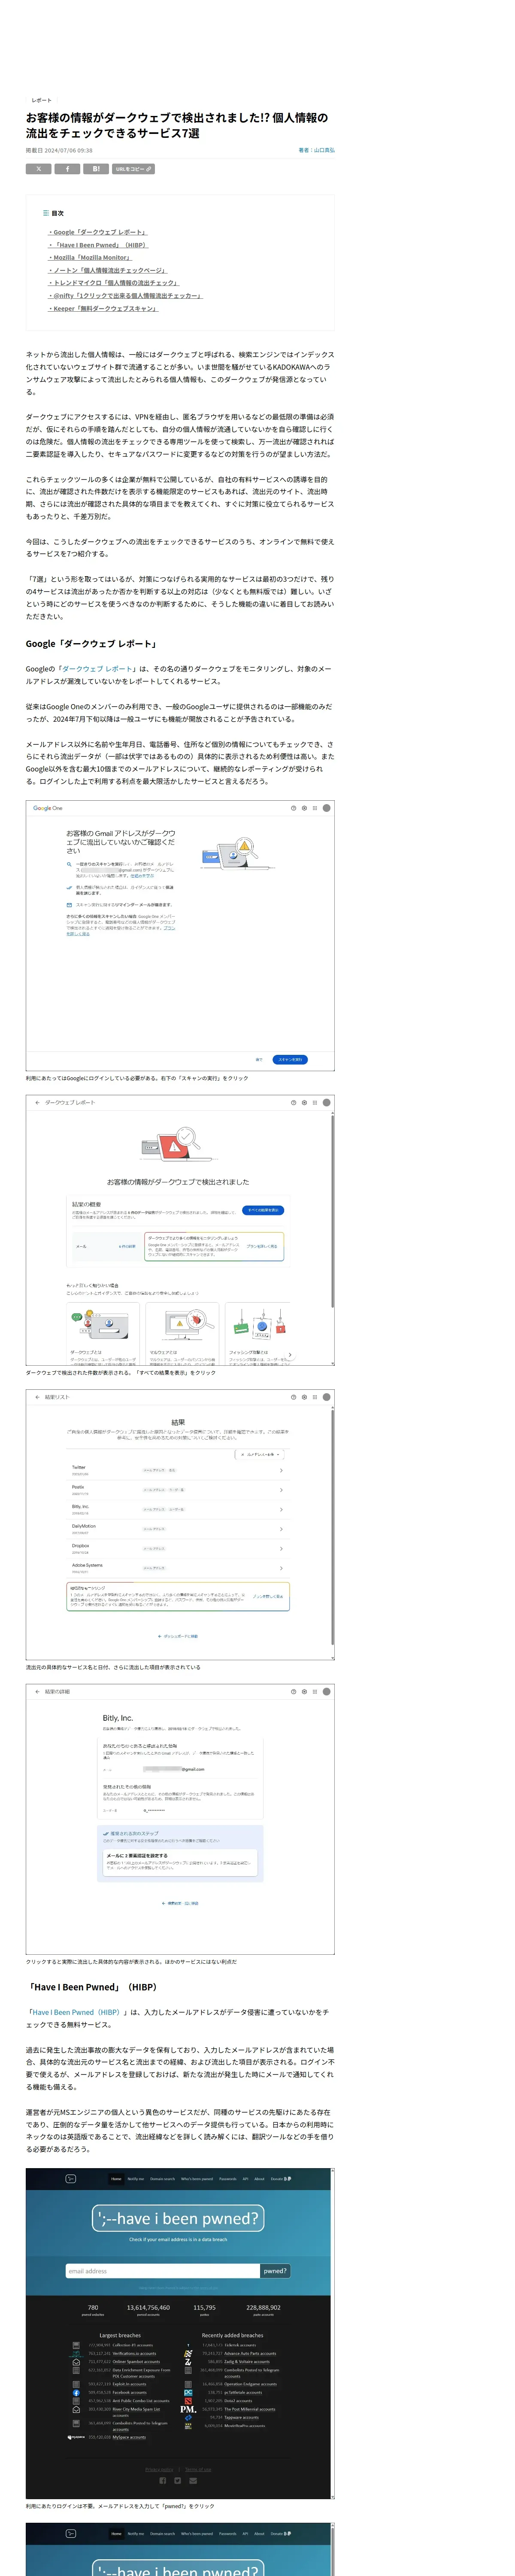Enlarge the Bitly, Inc. result detail screenshot
This screenshot has width=515, height=2576.
pos(180,1819)
